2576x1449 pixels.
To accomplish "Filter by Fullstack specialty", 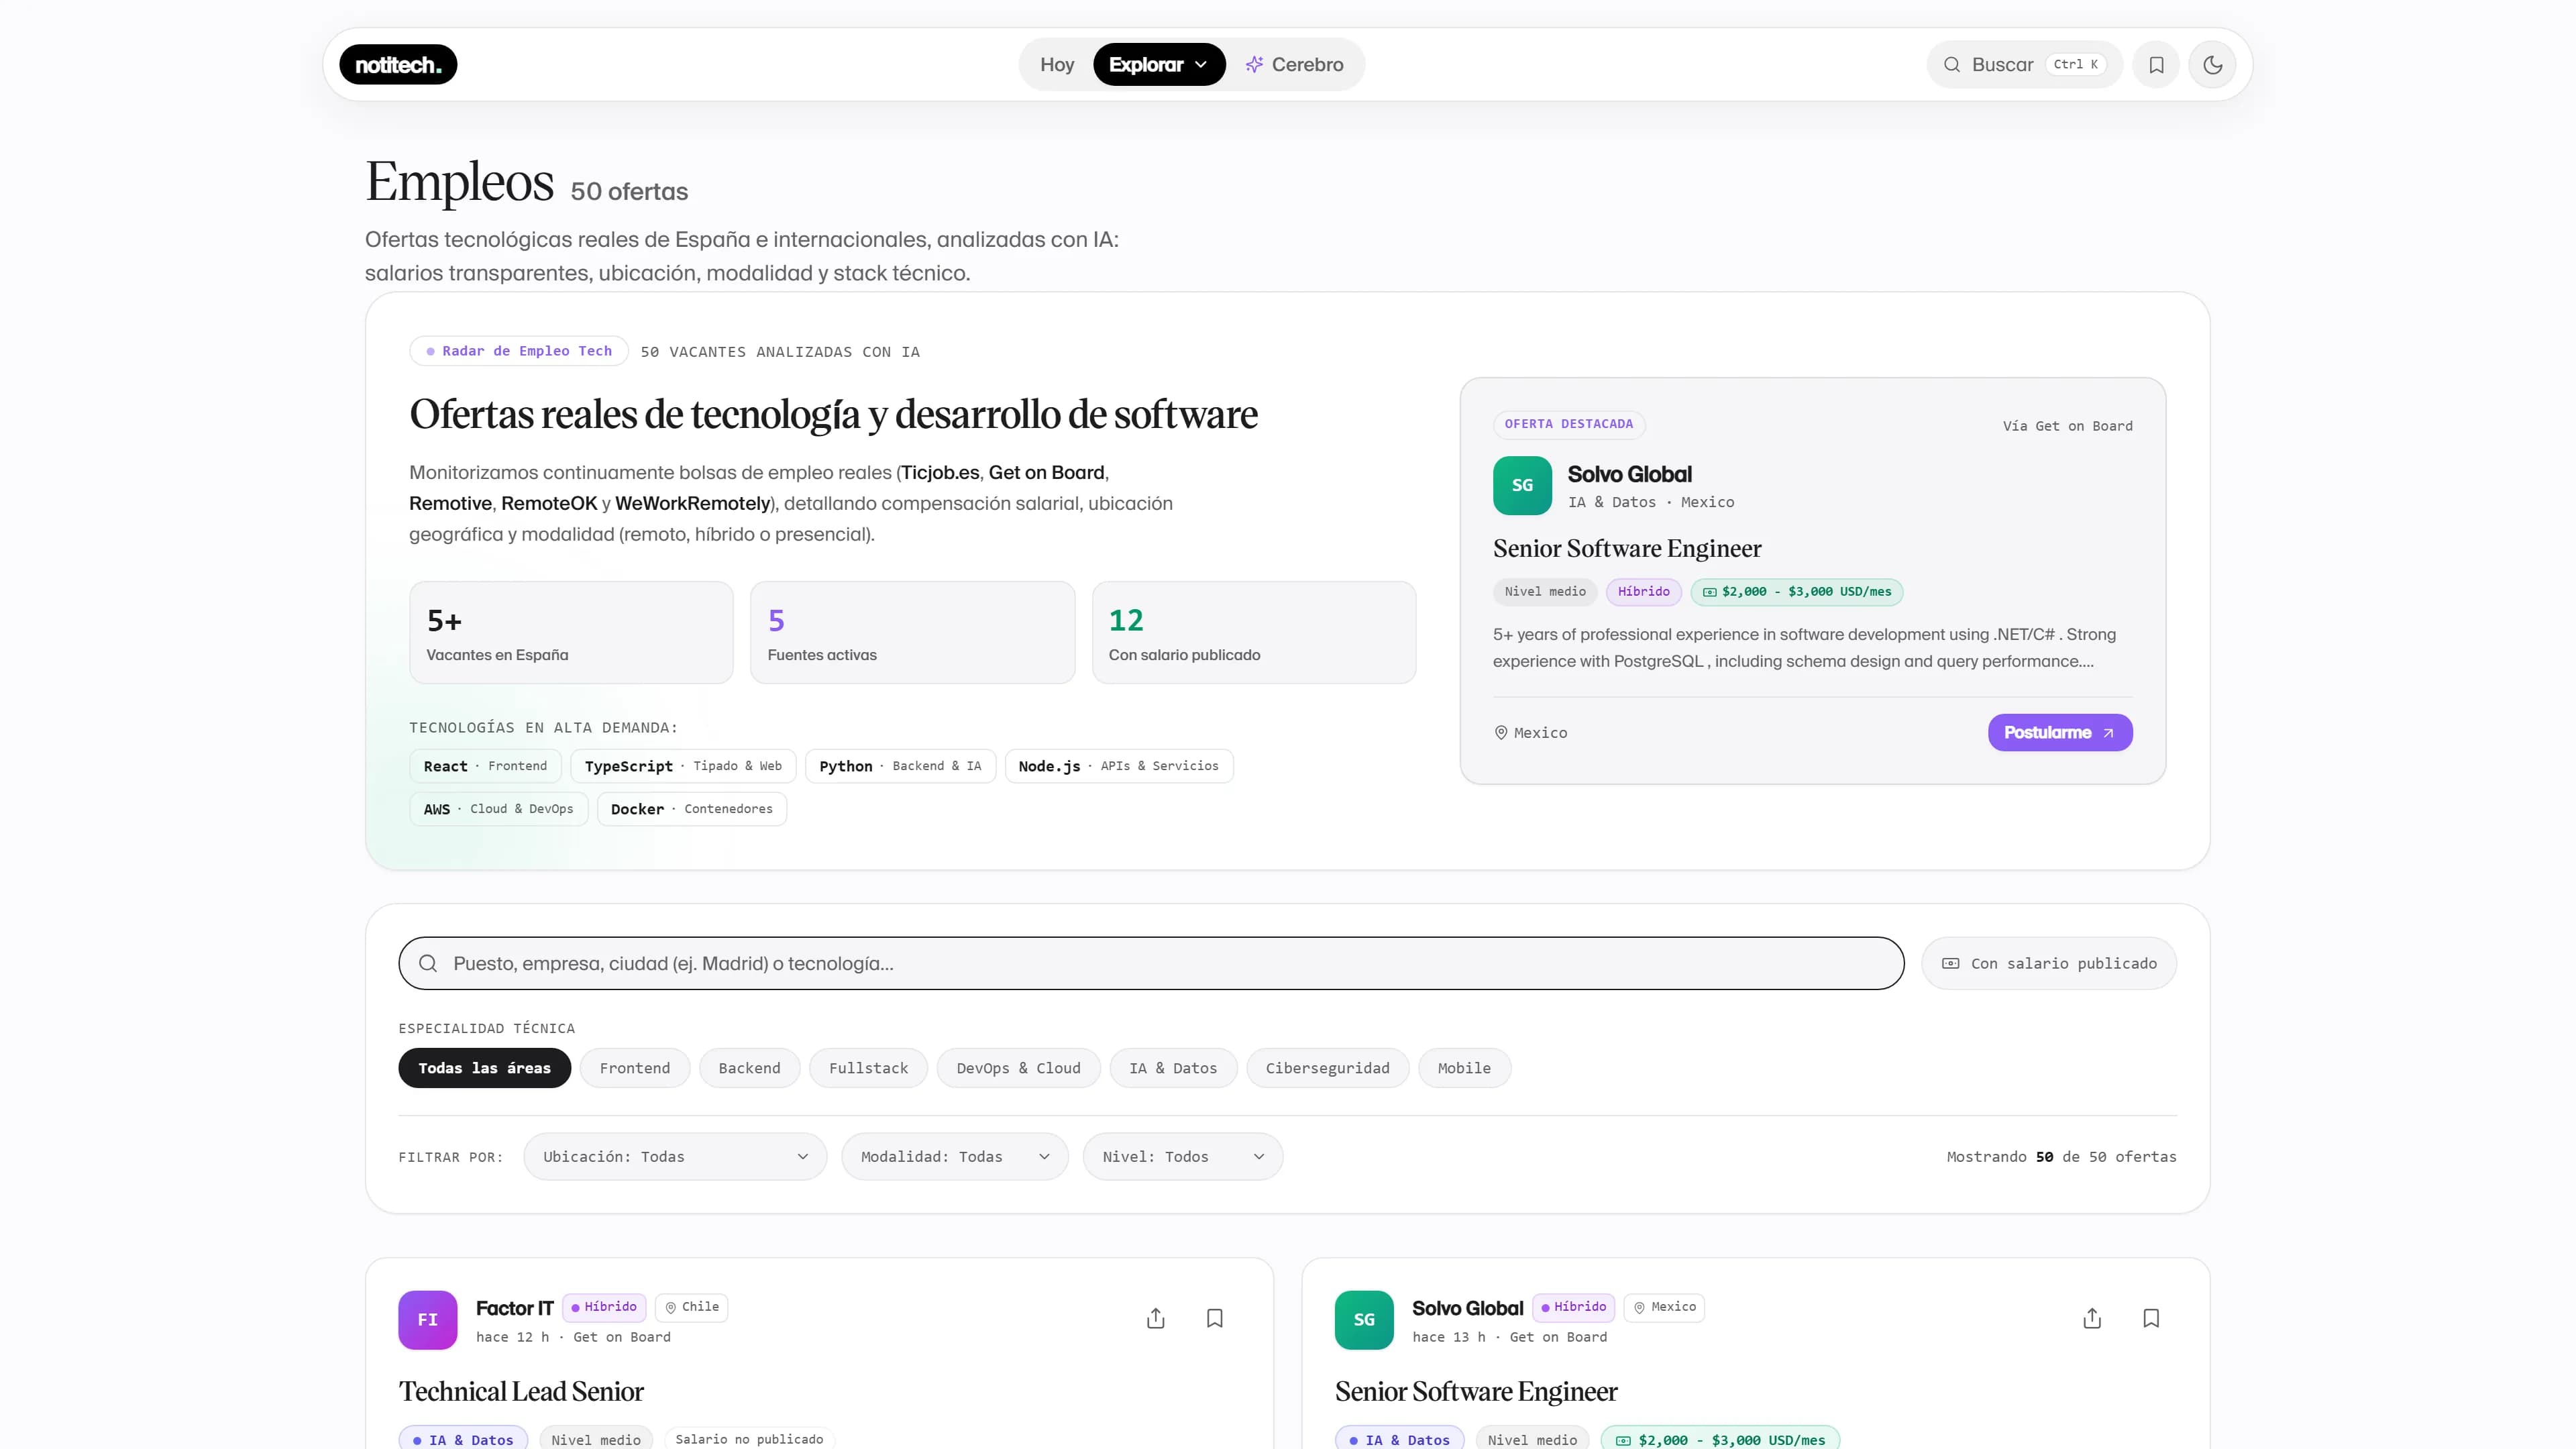I will (868, 1068).
